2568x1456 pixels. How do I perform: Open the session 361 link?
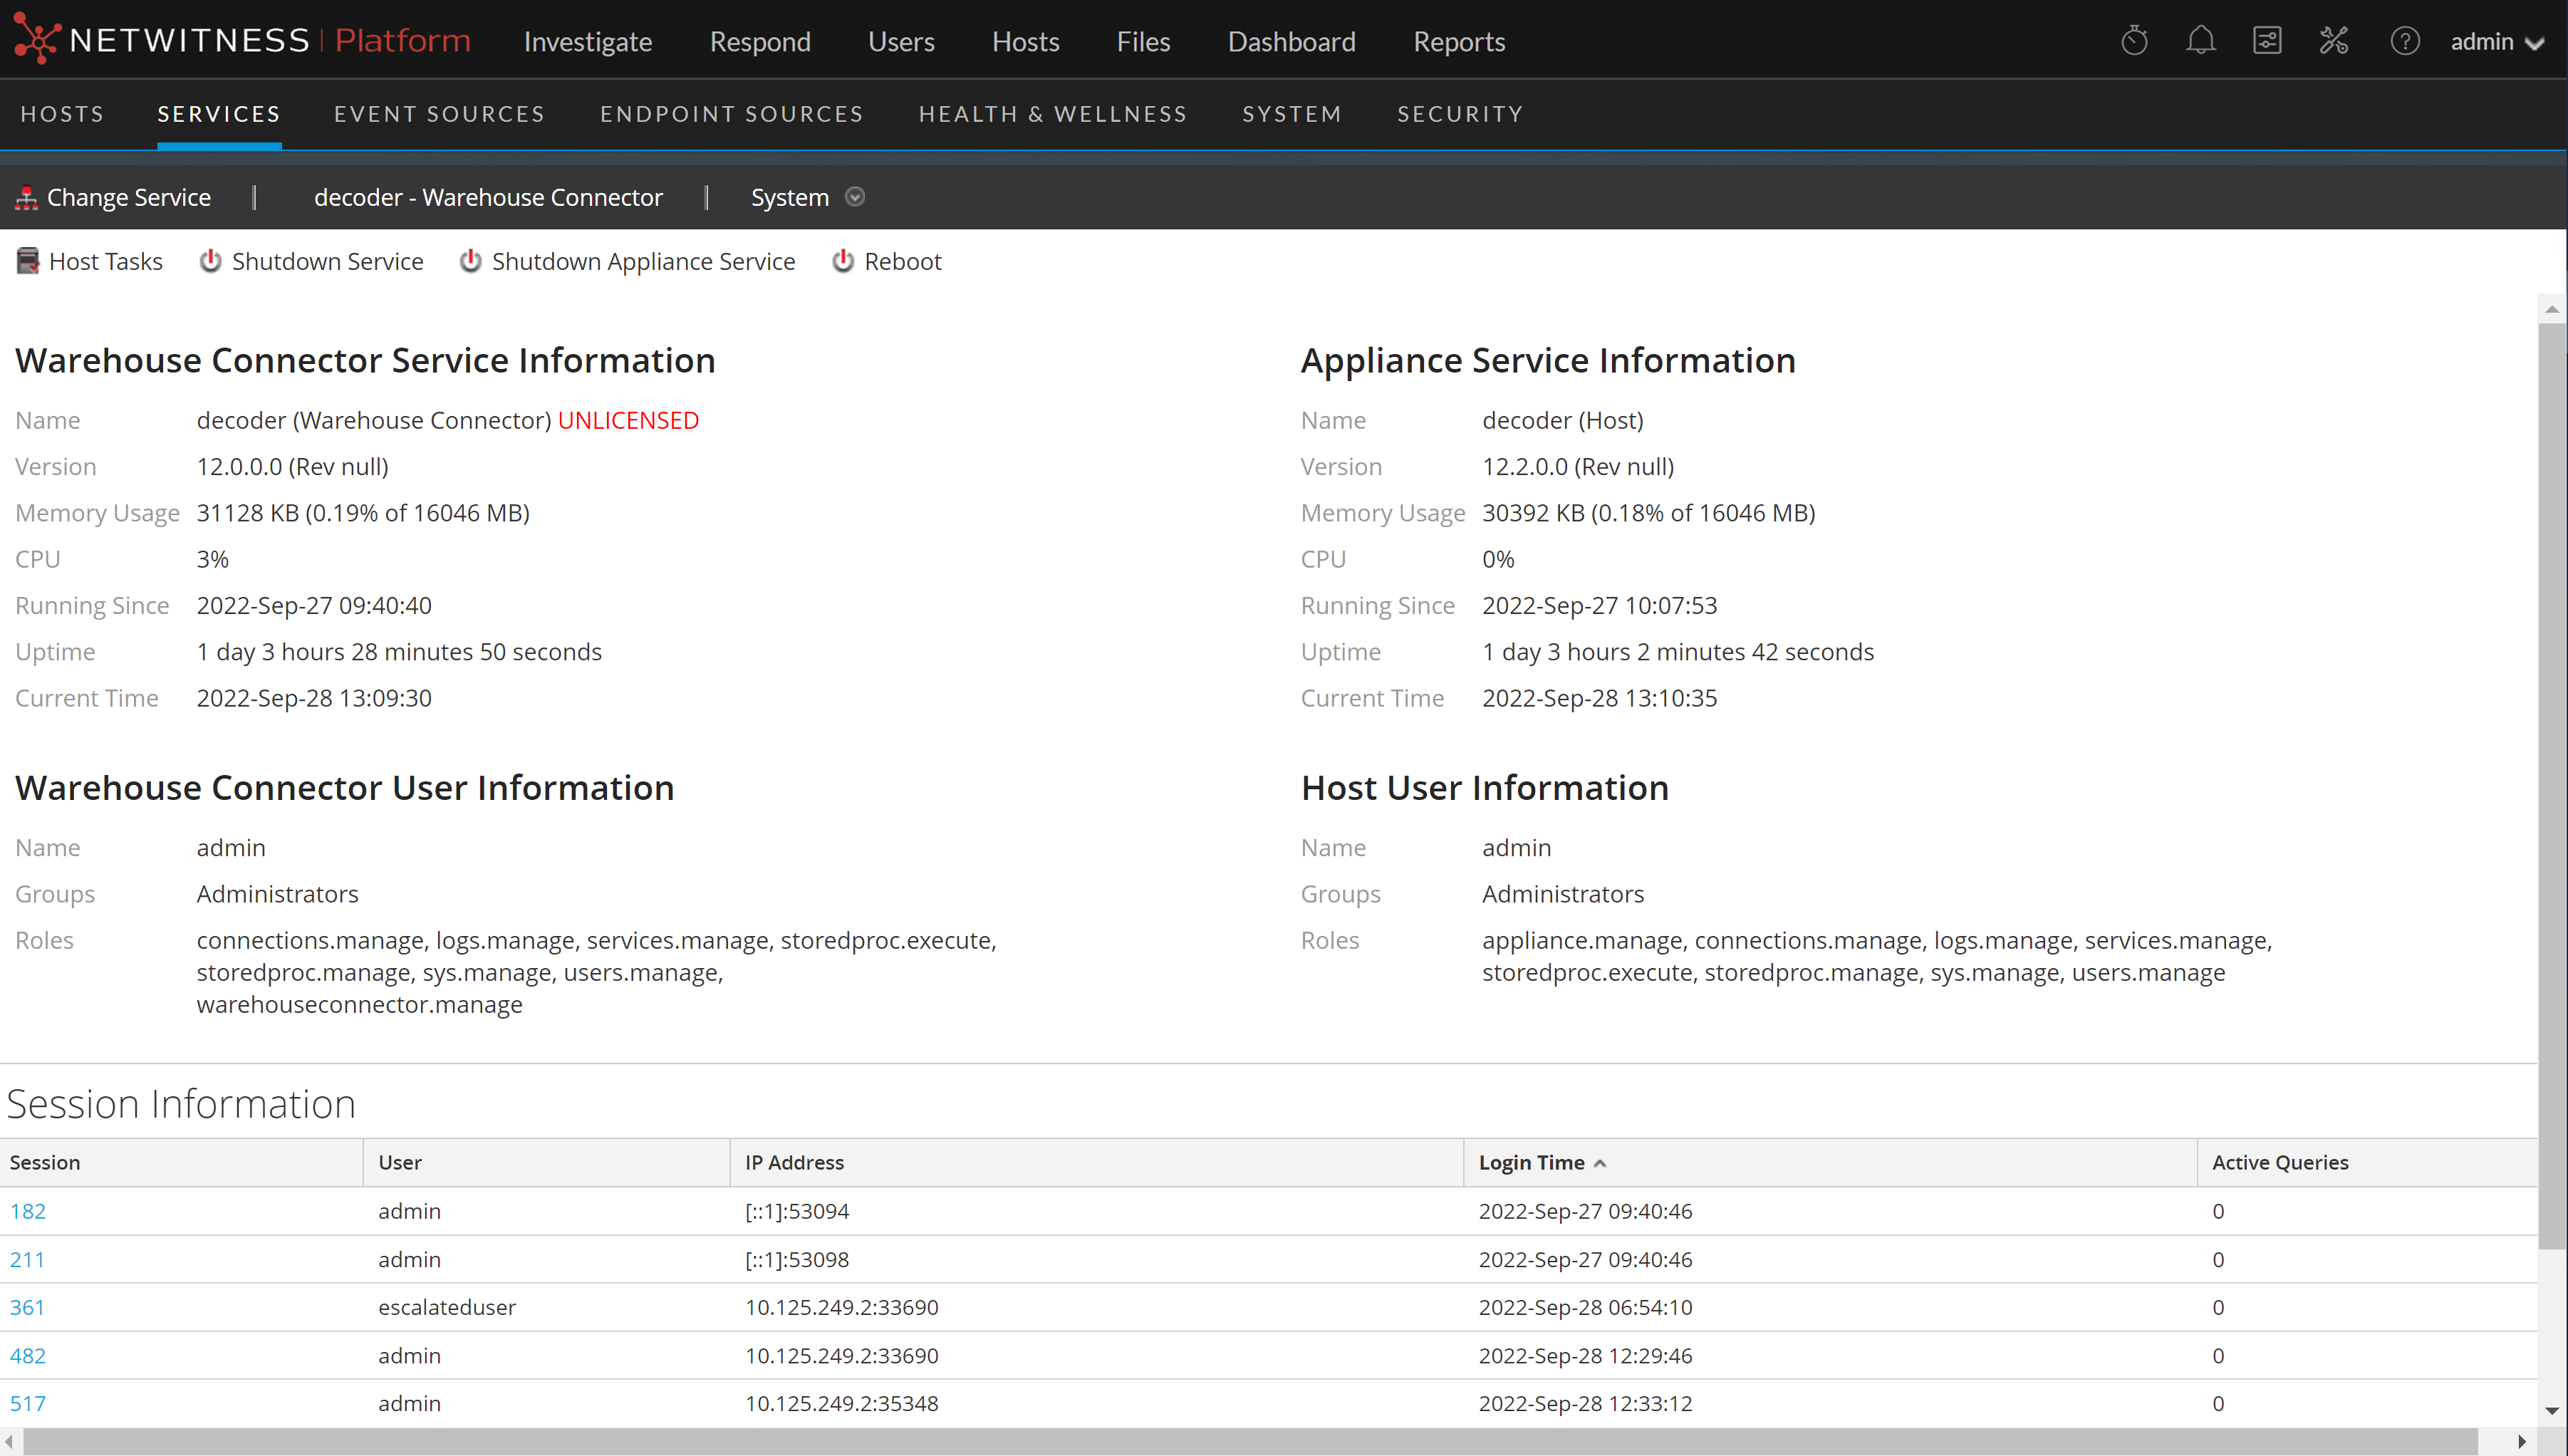(x=27, y=1307)
